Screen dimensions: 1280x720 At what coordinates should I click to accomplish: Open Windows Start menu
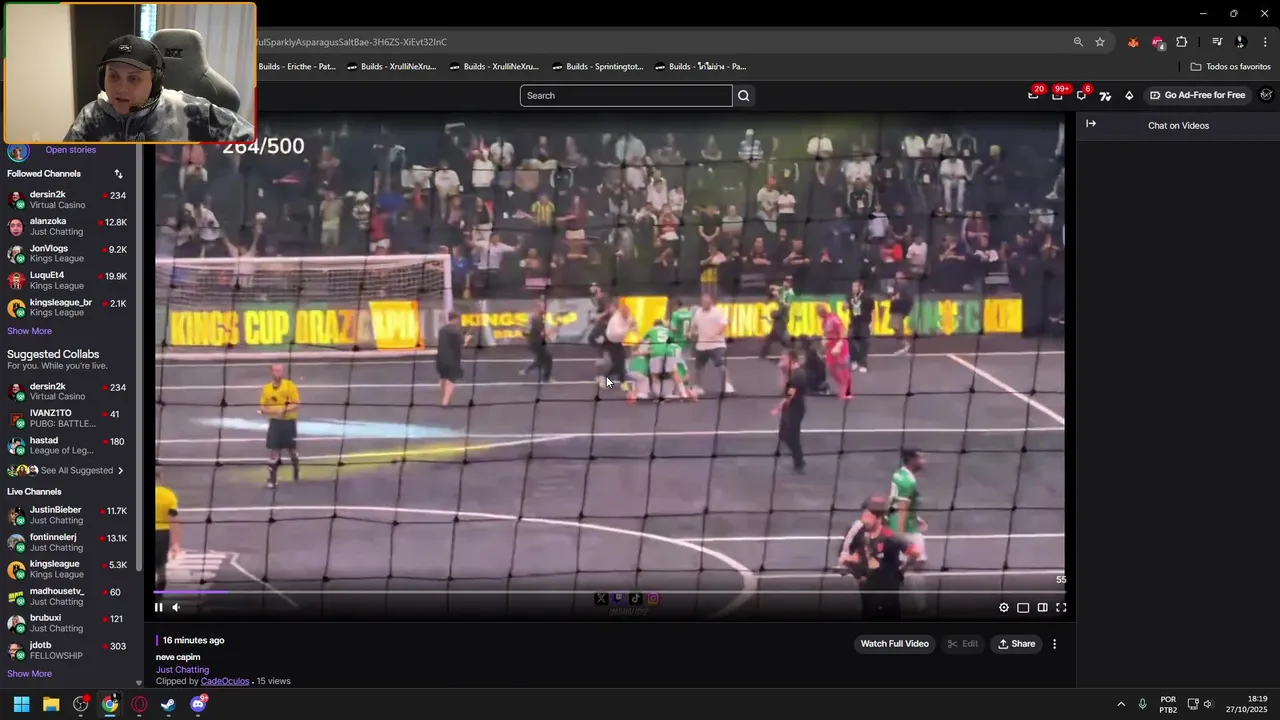click(x=21, y=704)
